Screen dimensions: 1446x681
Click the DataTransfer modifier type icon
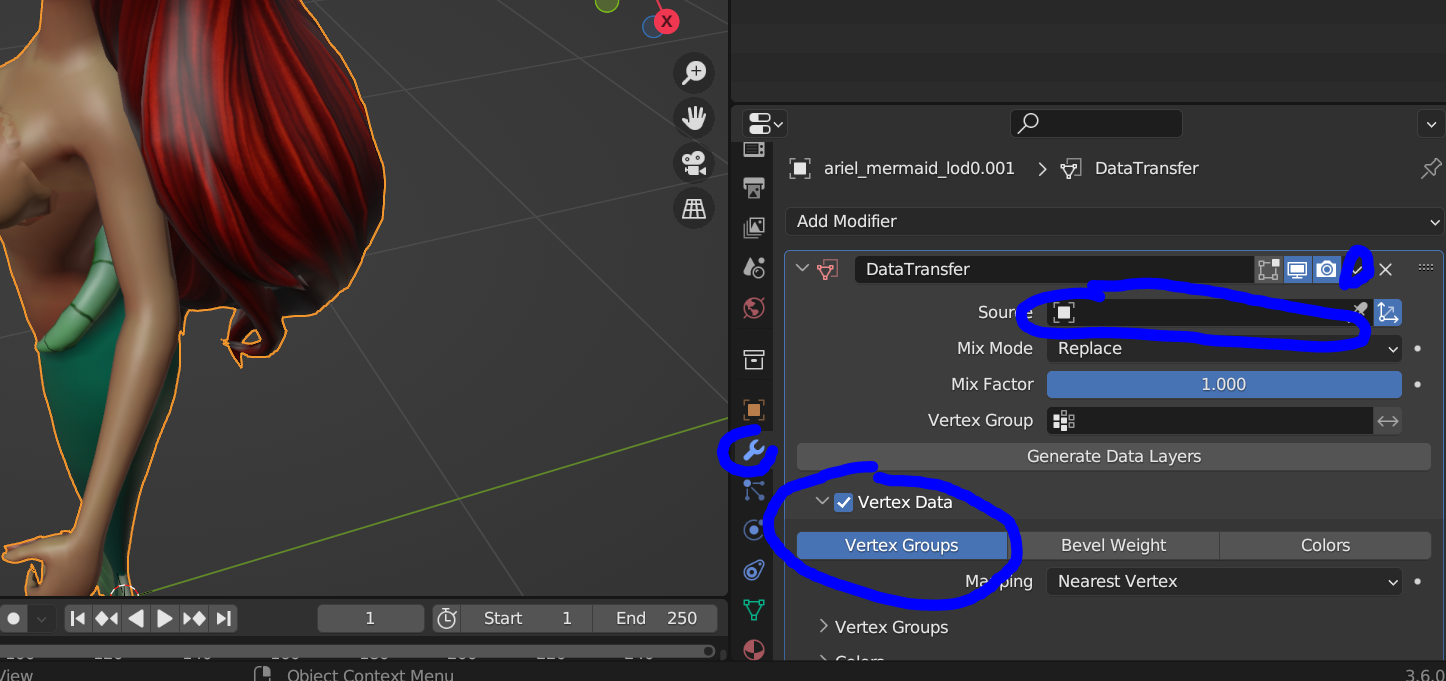pos(828,269)
